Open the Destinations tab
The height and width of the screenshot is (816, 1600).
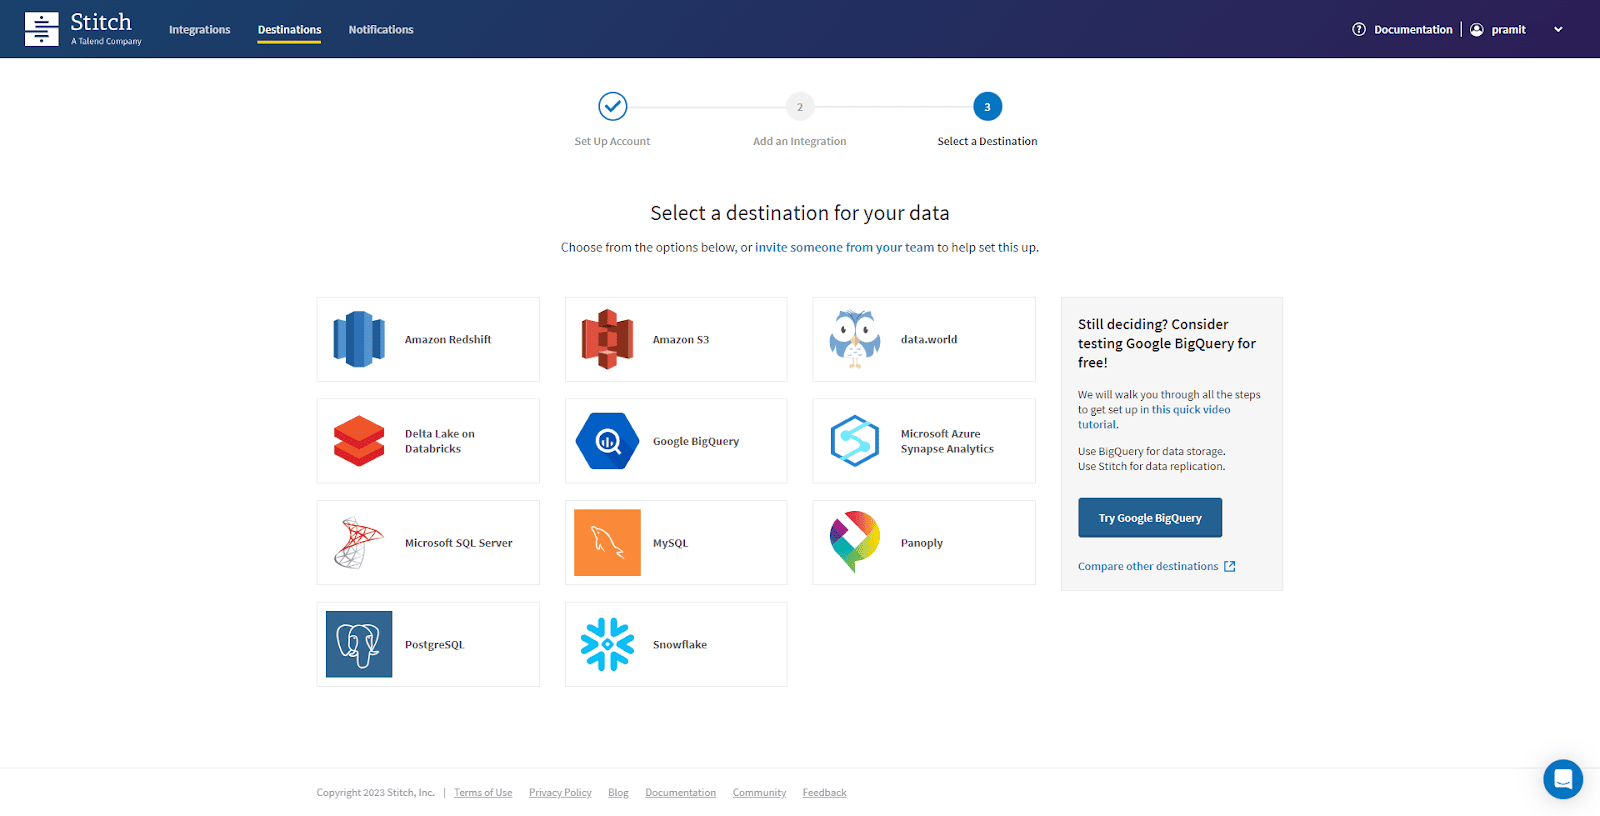click(x=289, y=30)
